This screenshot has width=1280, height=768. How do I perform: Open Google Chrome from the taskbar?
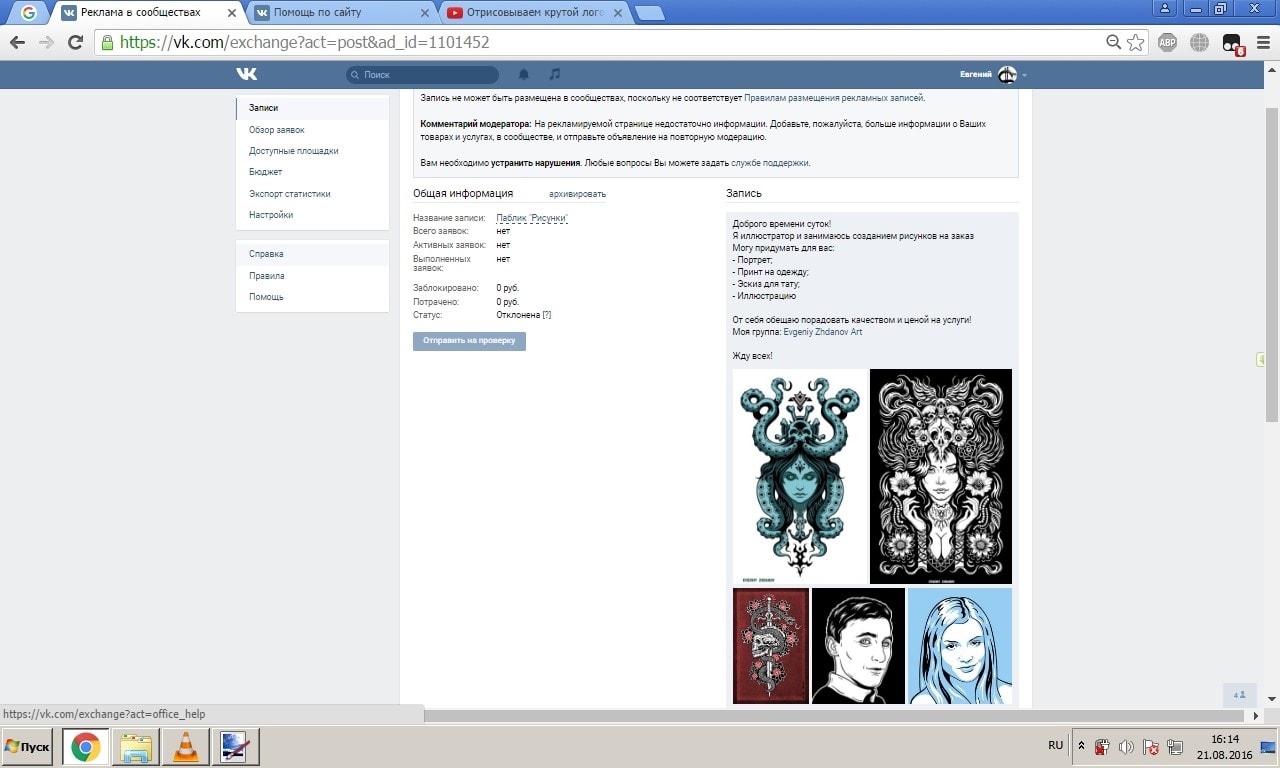pos(85,747)
